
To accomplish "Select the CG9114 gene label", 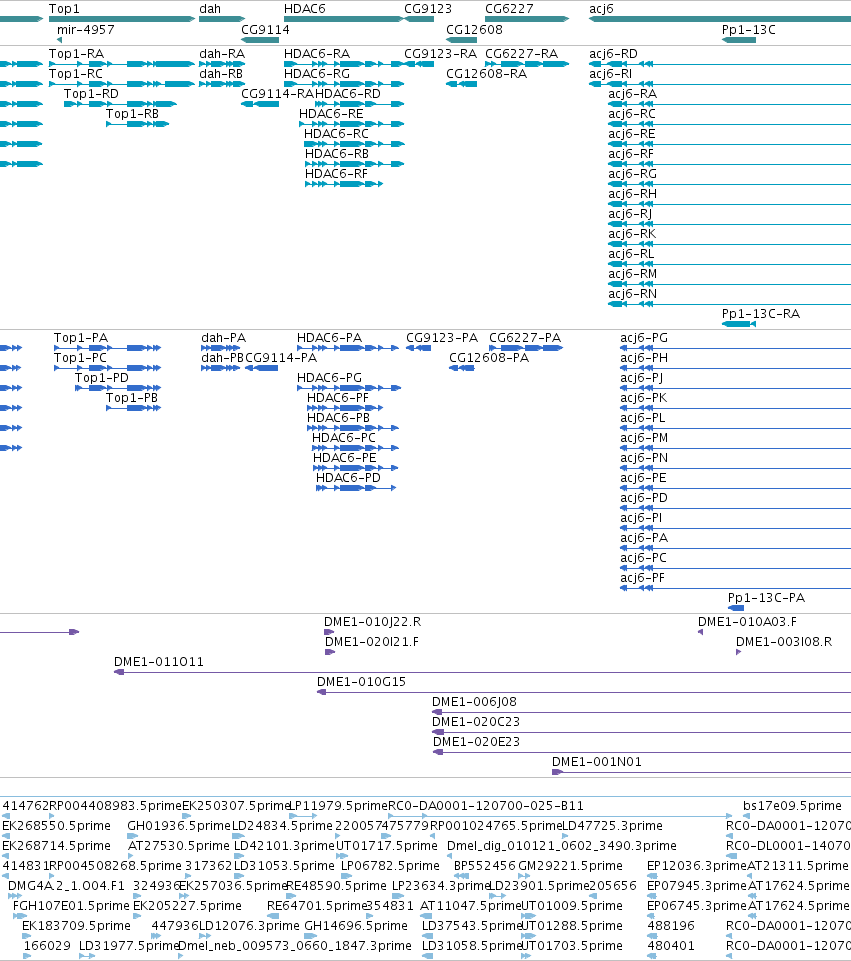I will tap(265, 29).
